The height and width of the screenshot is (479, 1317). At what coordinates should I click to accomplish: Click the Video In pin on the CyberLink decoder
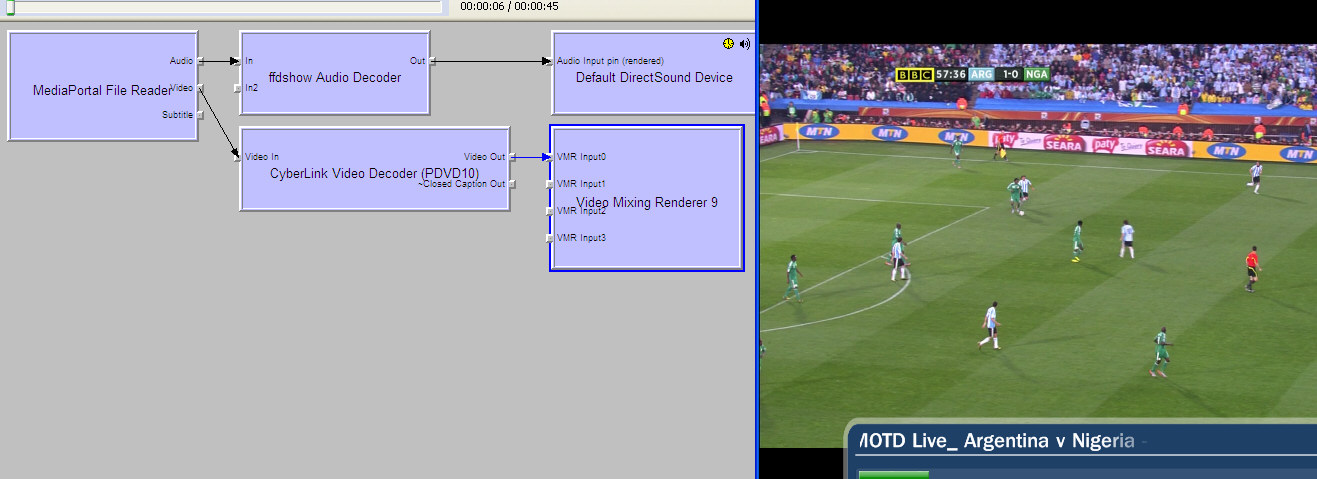(x=237, y=157)
